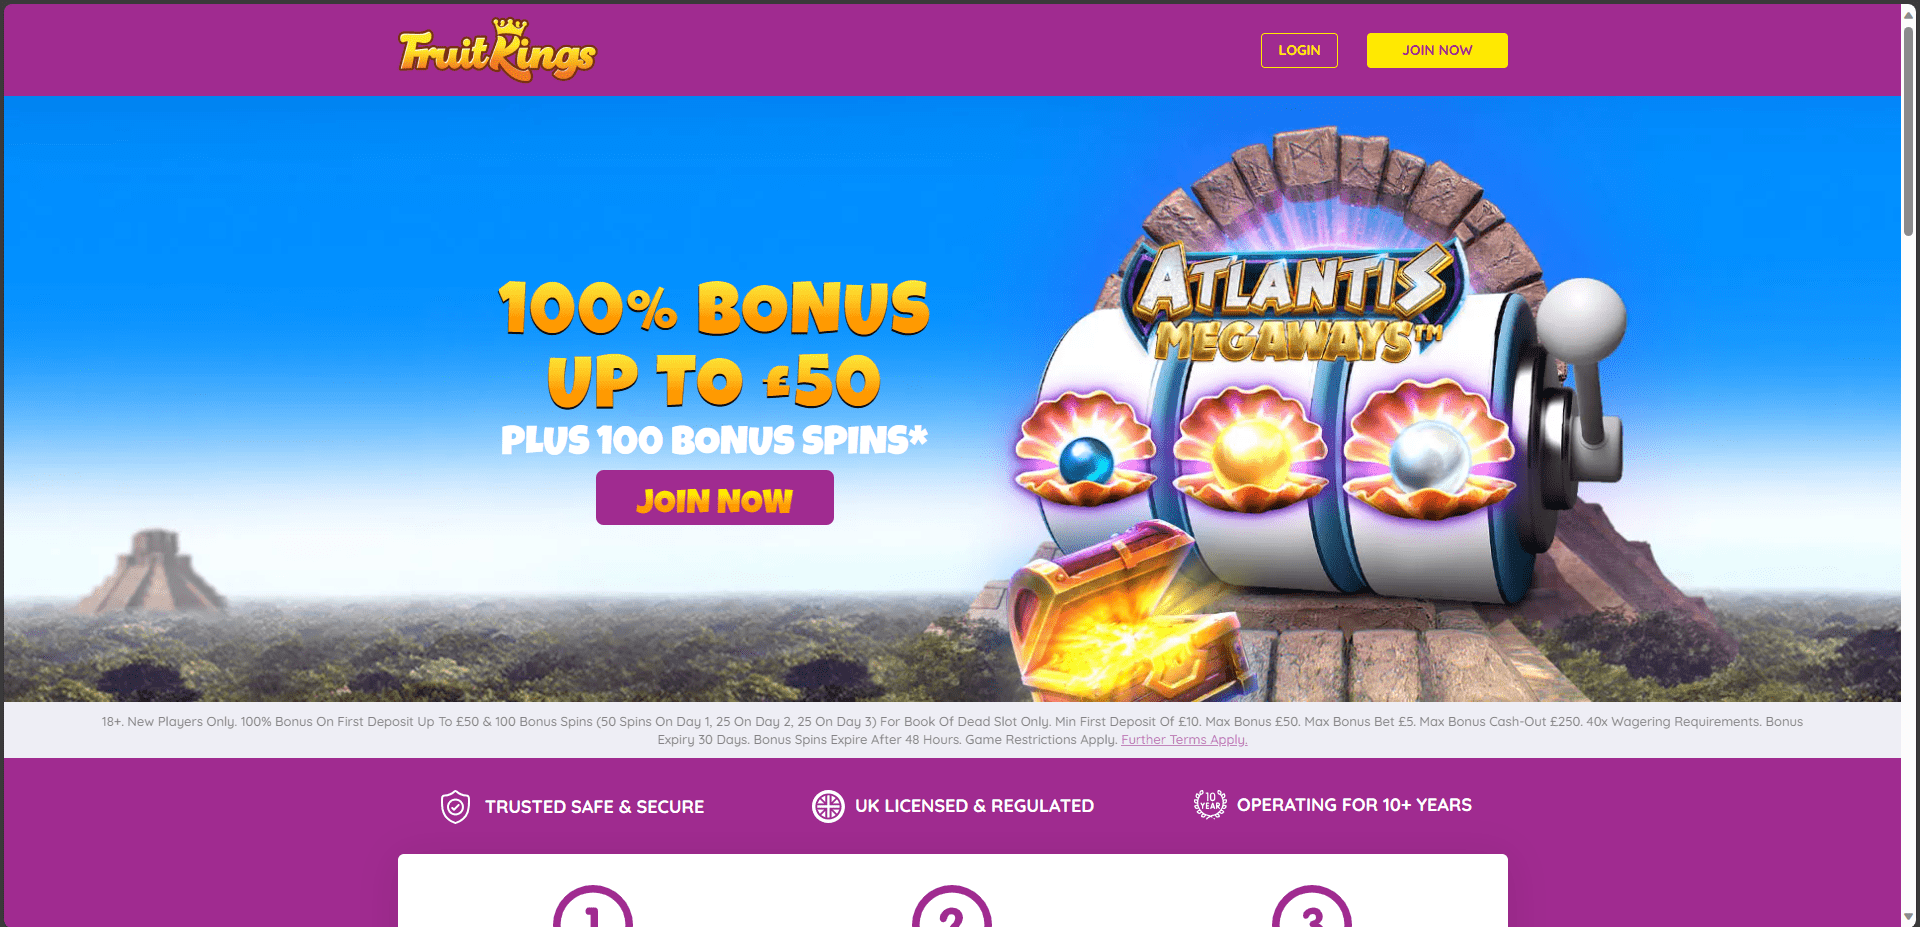The height and width of the screenshot is (927, 1920).
Task: Click the purple Join Now banner button
Action: click(x=715, y=498)
